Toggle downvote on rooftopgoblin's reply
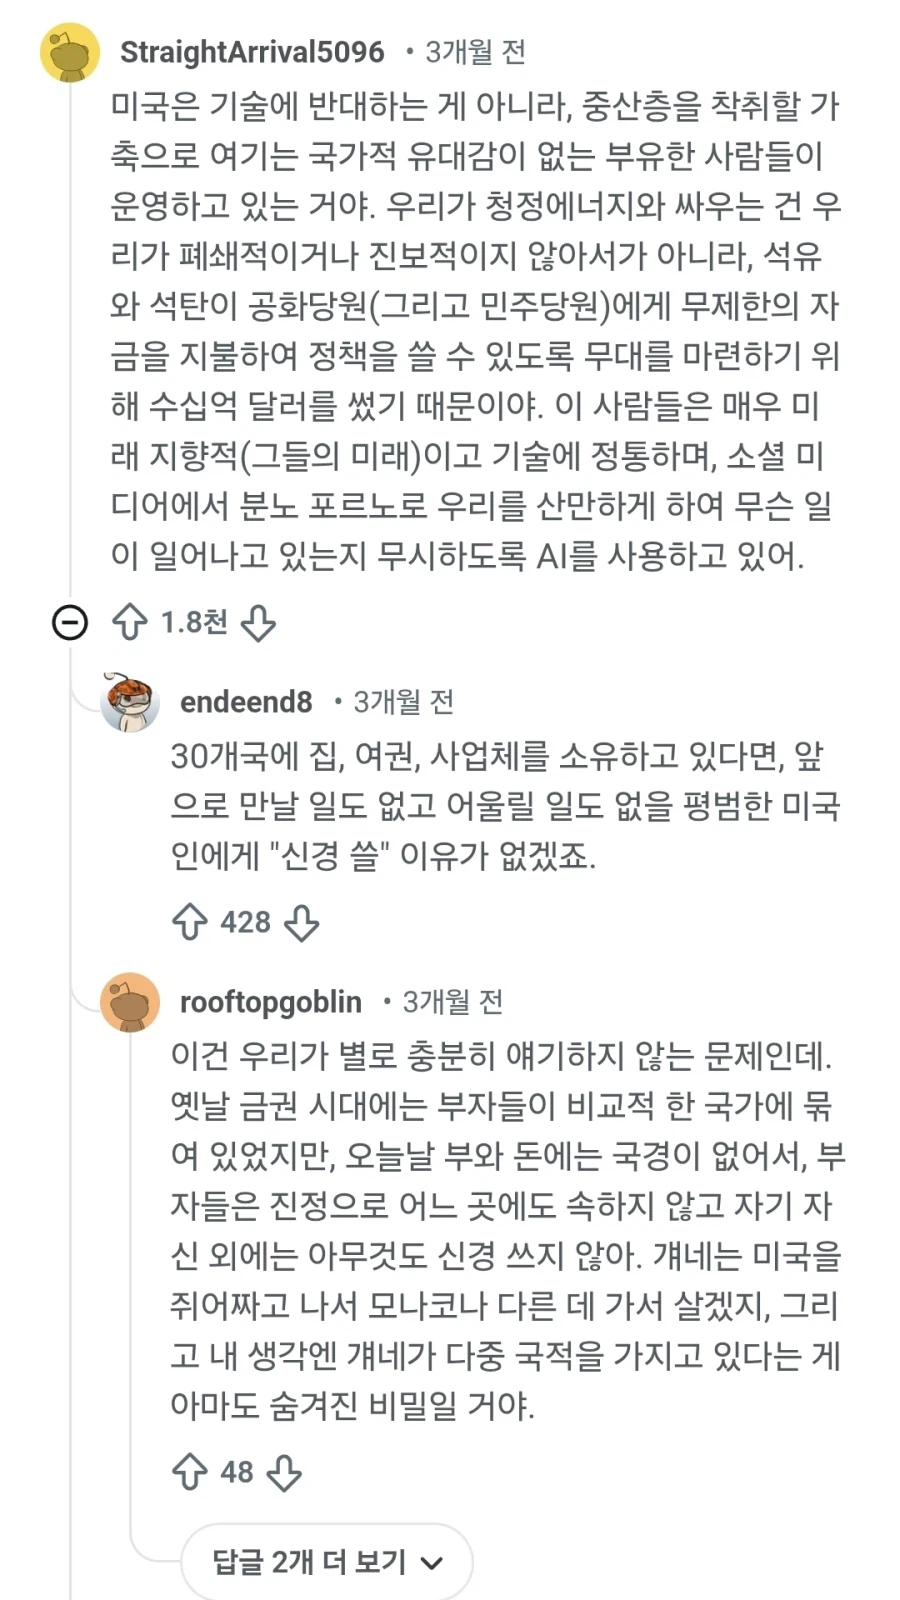This screenshot has height=1600, width=900. point(286,1472)
